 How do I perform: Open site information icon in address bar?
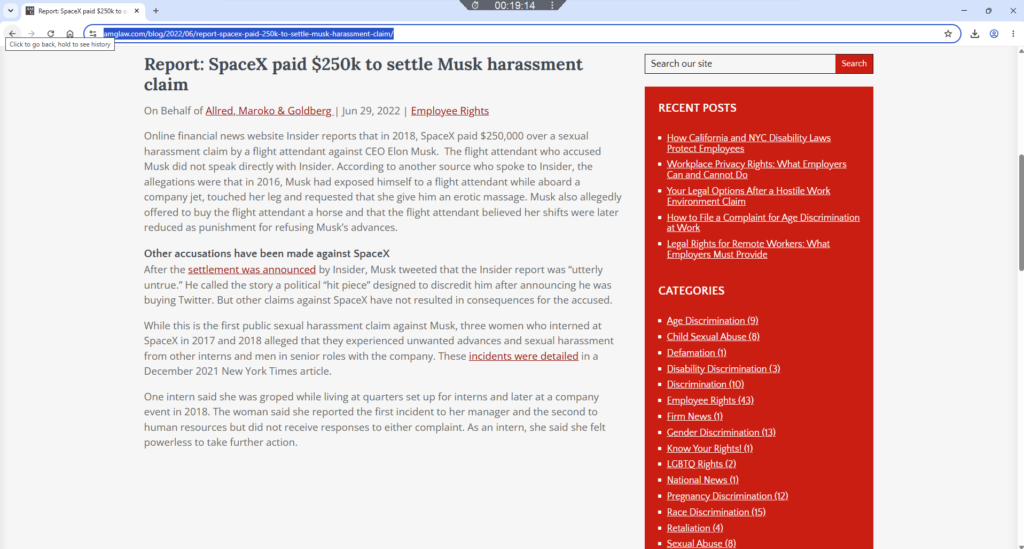pyautogui.click(x=93, y=34)
